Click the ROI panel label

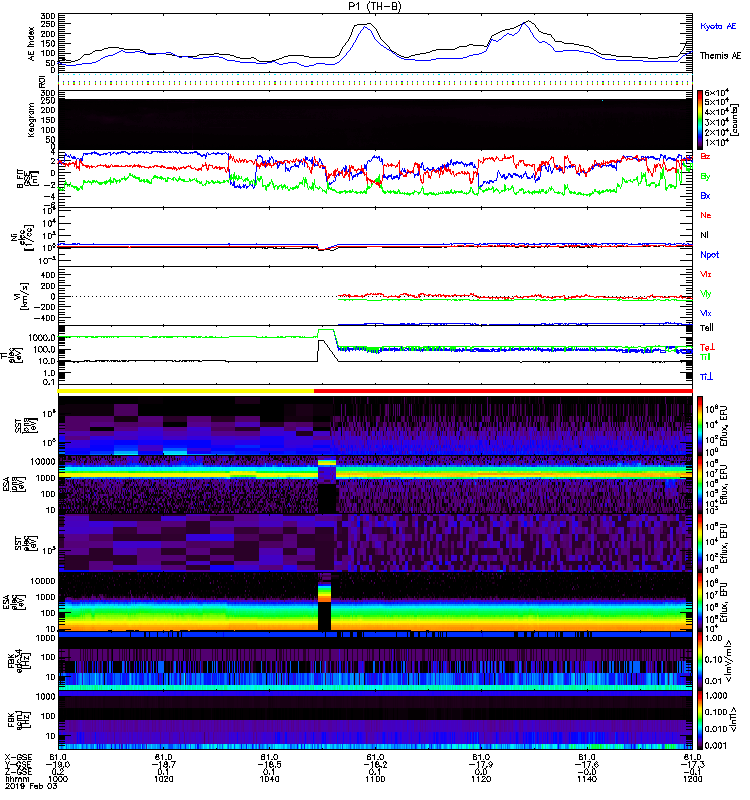(x=42, y=81)
